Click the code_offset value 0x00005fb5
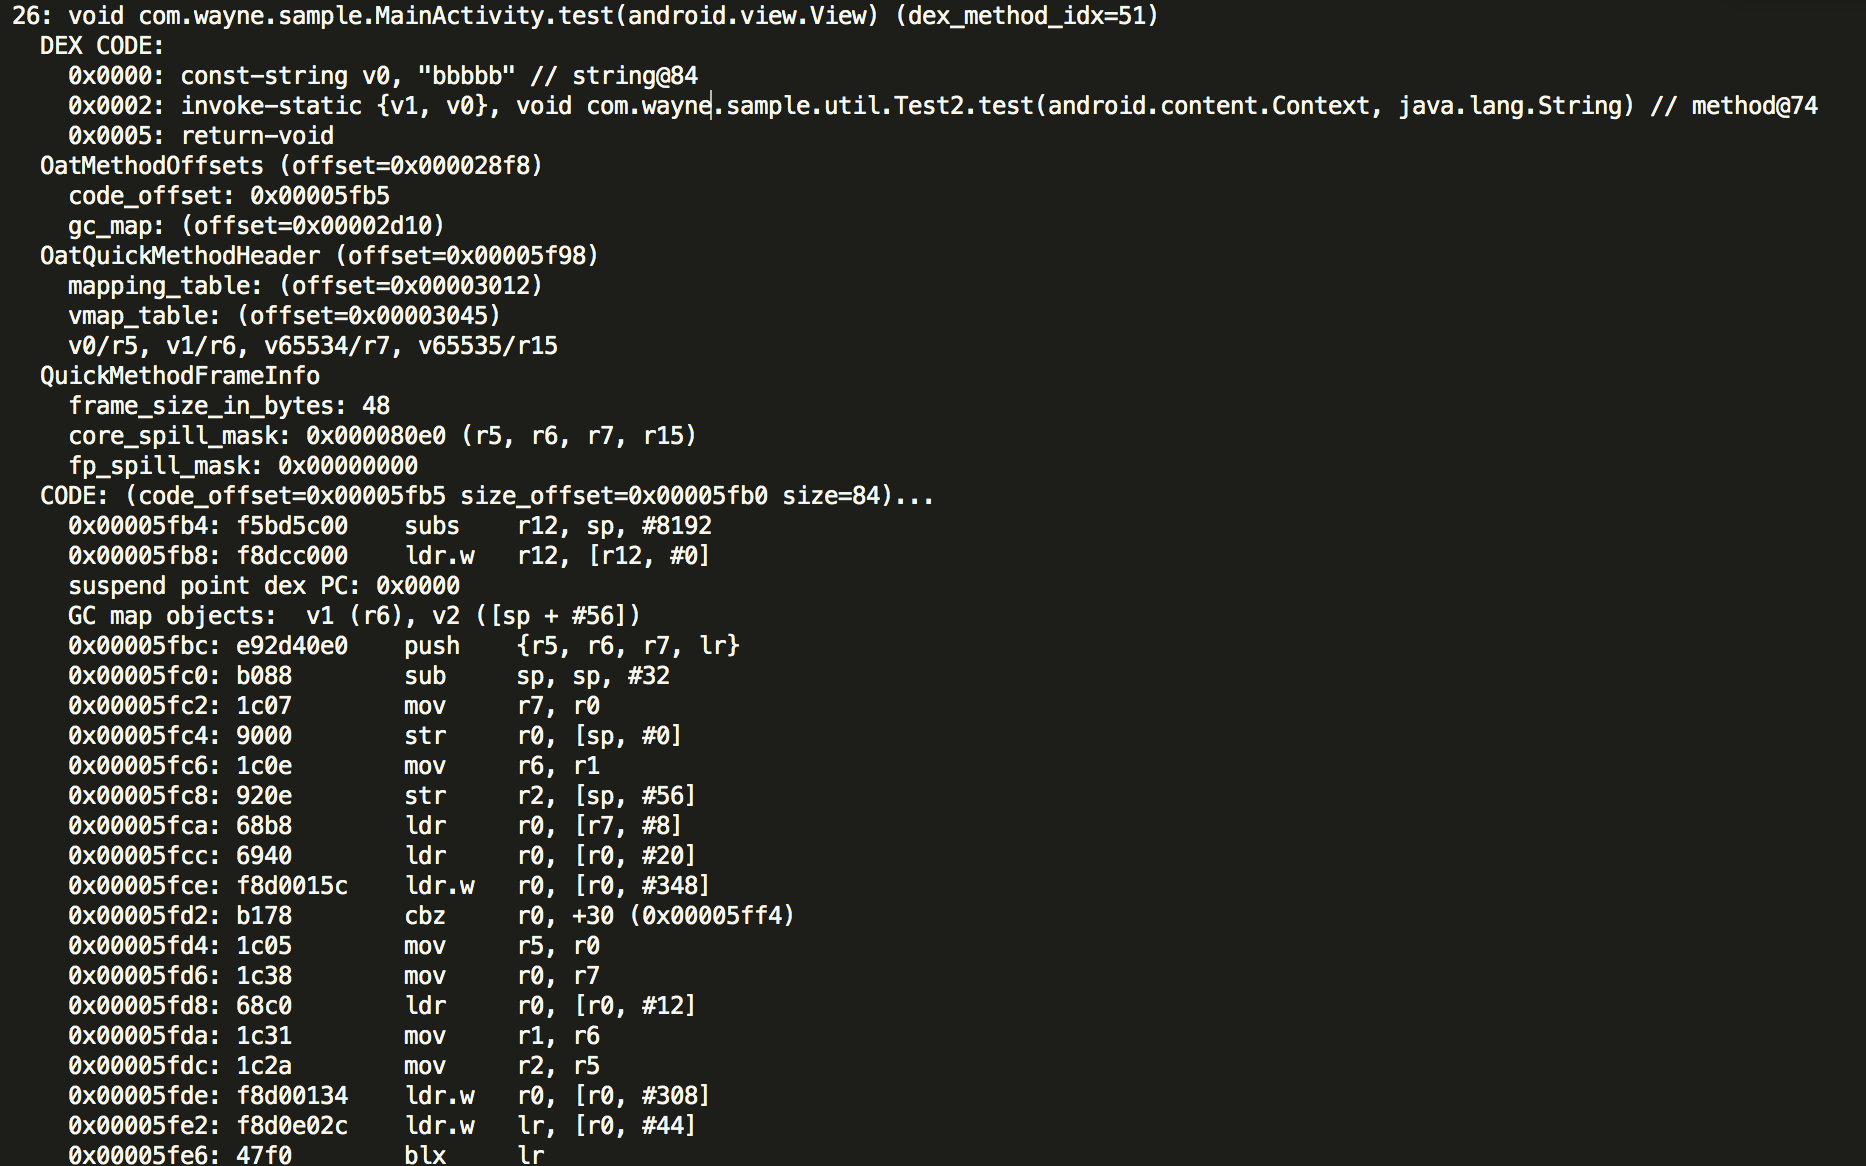This screenshot has width=1866, height=1166. [x=320, y=196]
